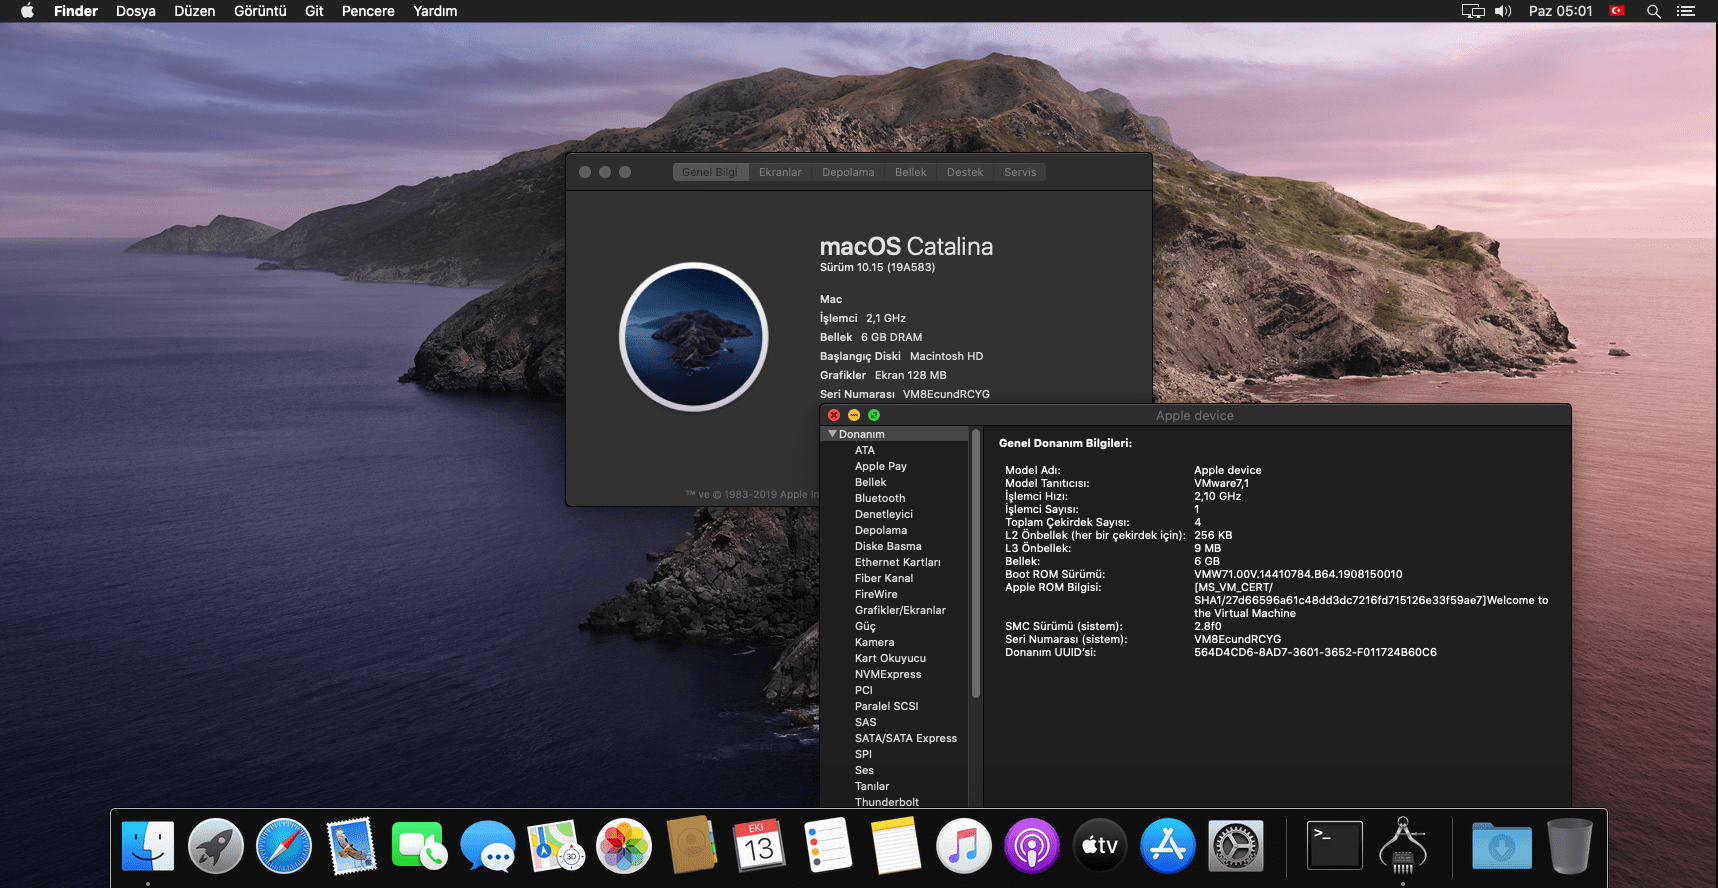This screenshot has height=888, width=1718.
Task: Select ATA in hardware list
Action: pos(865,450)
